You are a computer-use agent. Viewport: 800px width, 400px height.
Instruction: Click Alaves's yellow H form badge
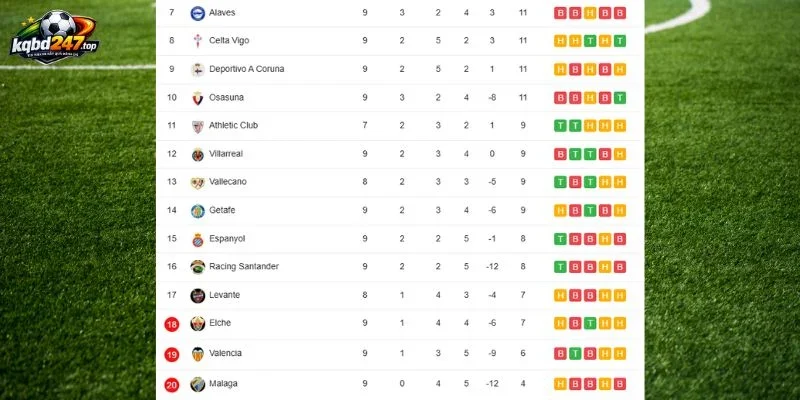point(590,13)
